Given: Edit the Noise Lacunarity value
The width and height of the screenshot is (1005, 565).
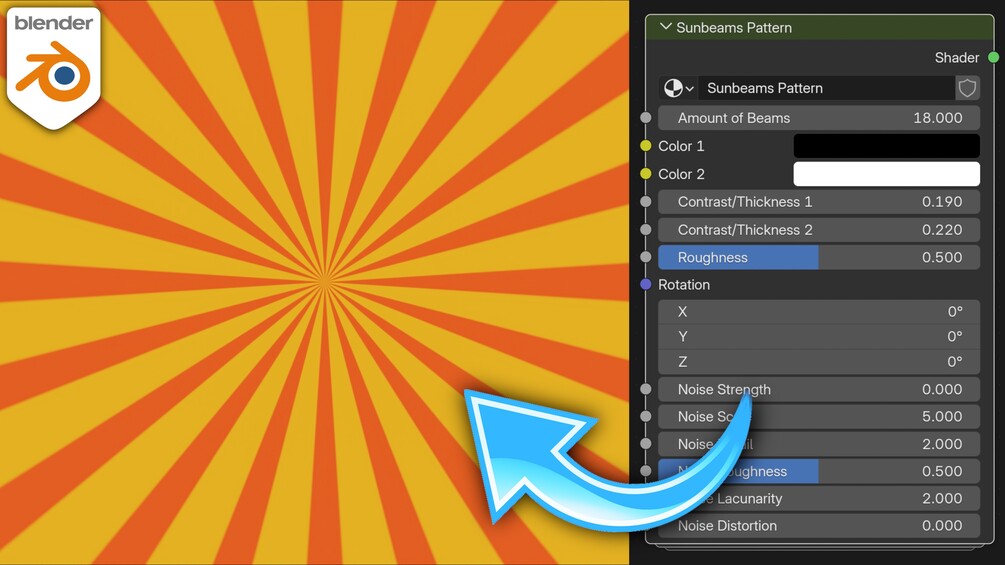Looking at the screenshot, I should pos(818,498).
